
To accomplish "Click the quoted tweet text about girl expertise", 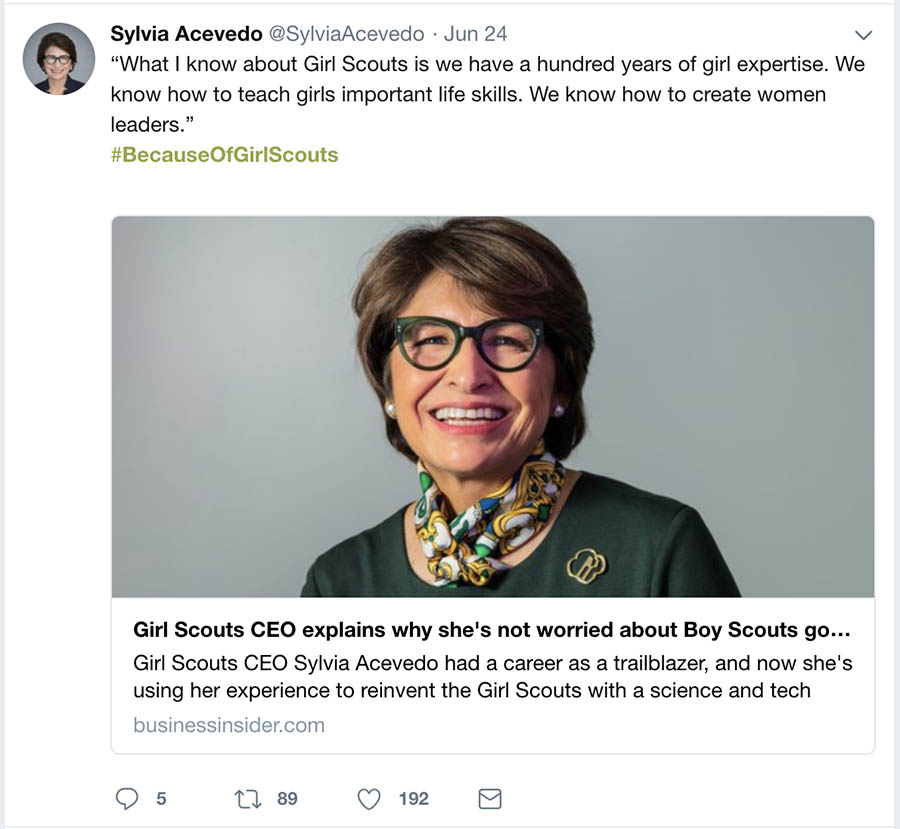I will [x=487, y=93].
